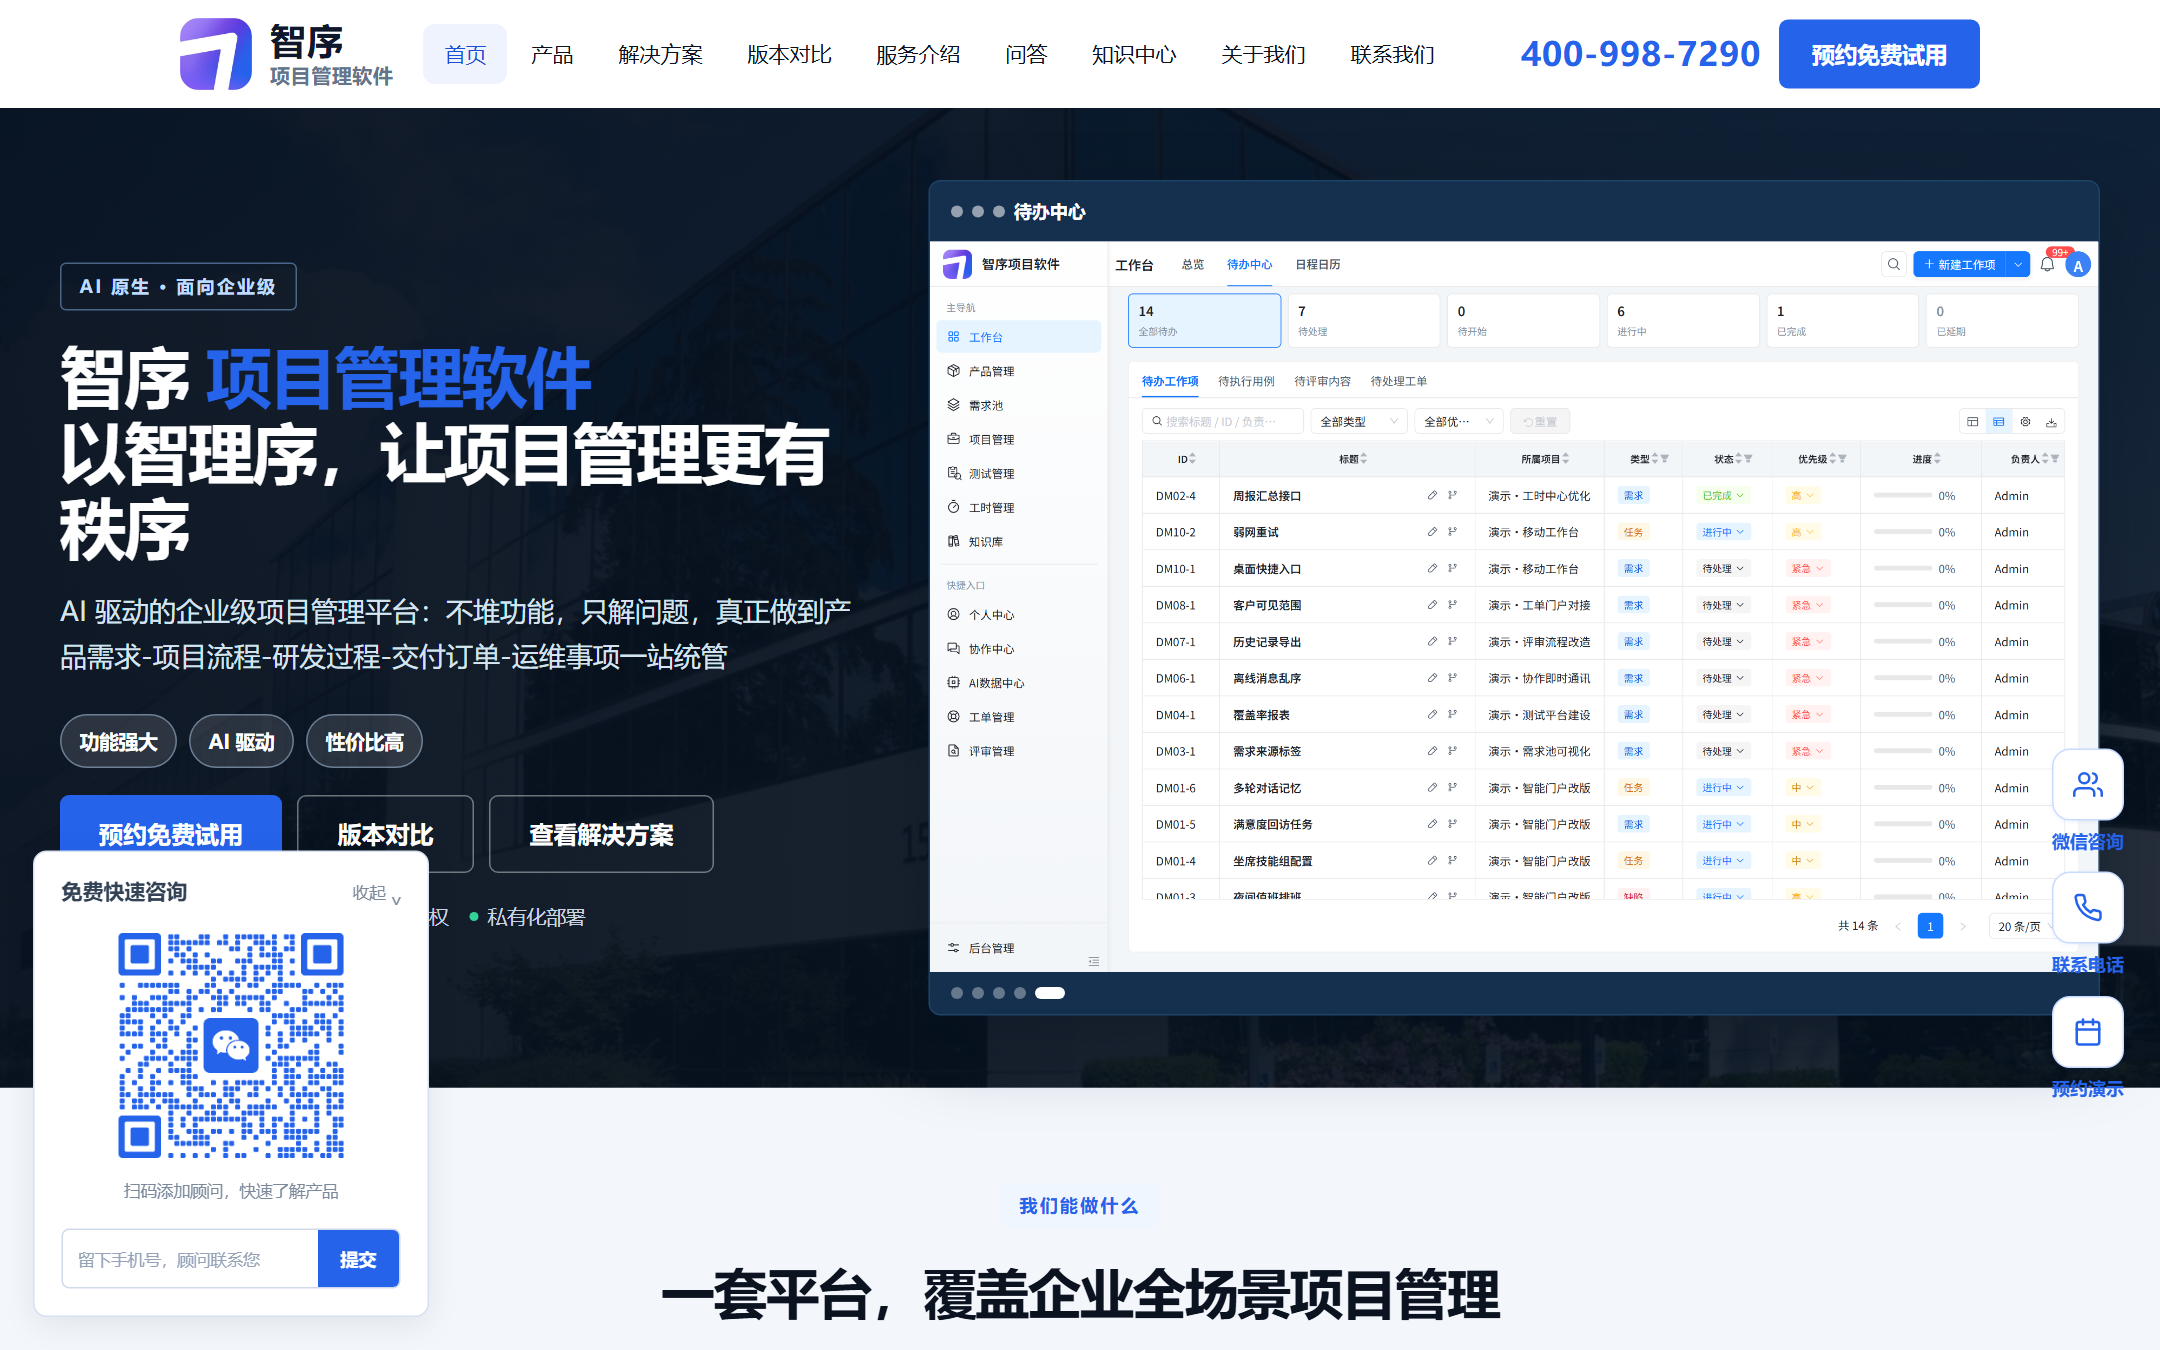Submit the phone number with 提交

[x=358, y=1259]
